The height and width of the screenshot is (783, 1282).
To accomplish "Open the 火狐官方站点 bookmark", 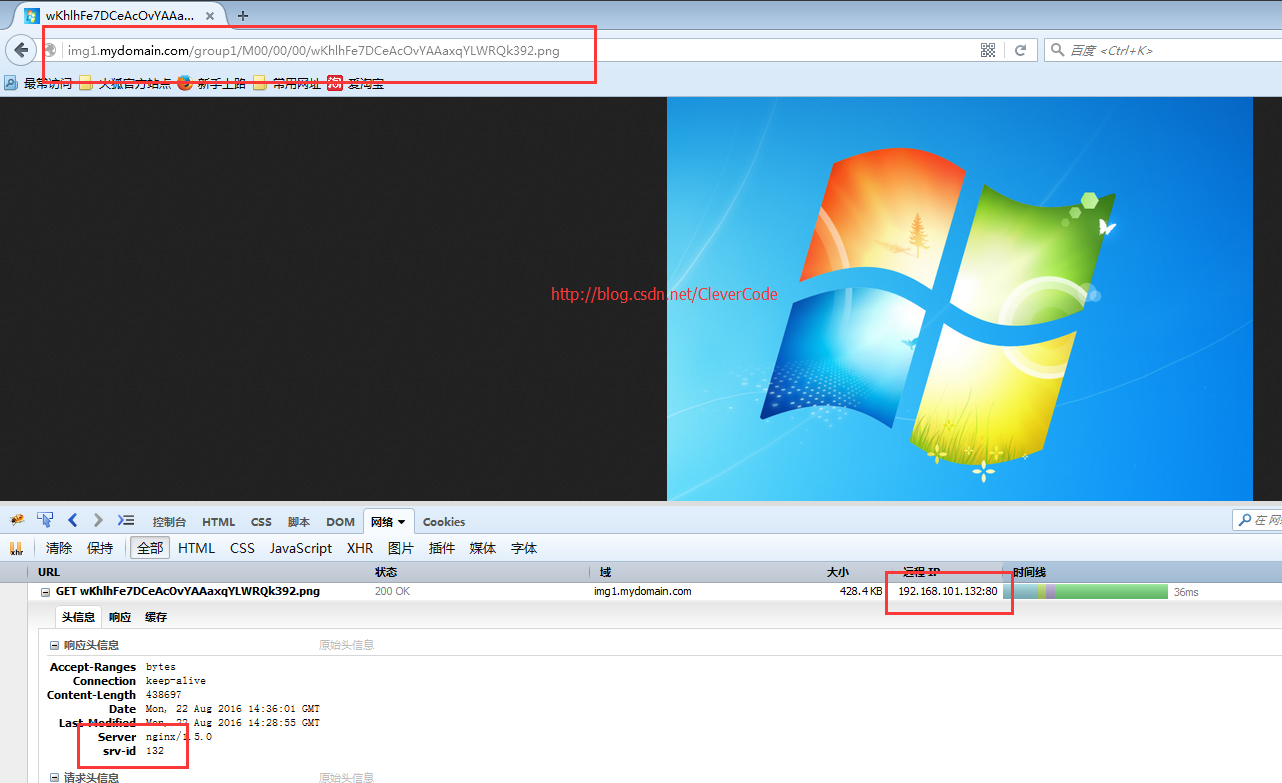I will pos(125,84).
